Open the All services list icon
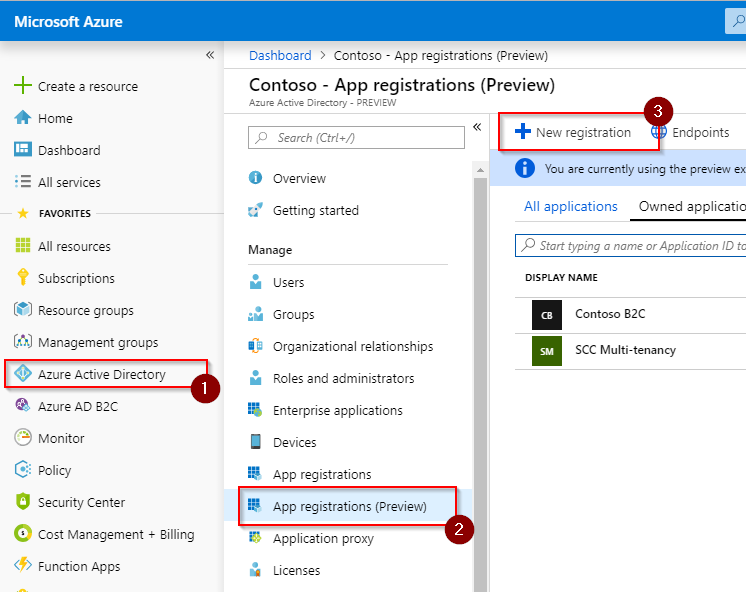The width and height of the screenshot is (746, 592). click(x=23, y=181)
